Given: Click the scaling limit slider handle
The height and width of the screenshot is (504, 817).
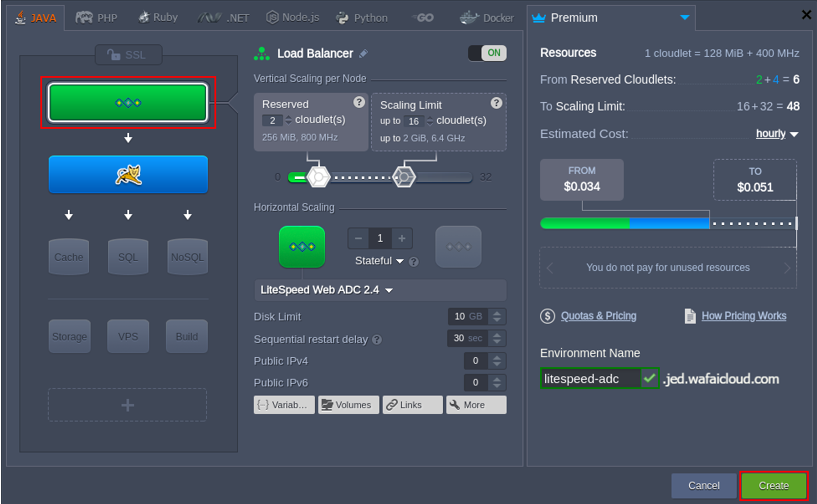Looking at the screenshot, I should click(x=404, y=177).
